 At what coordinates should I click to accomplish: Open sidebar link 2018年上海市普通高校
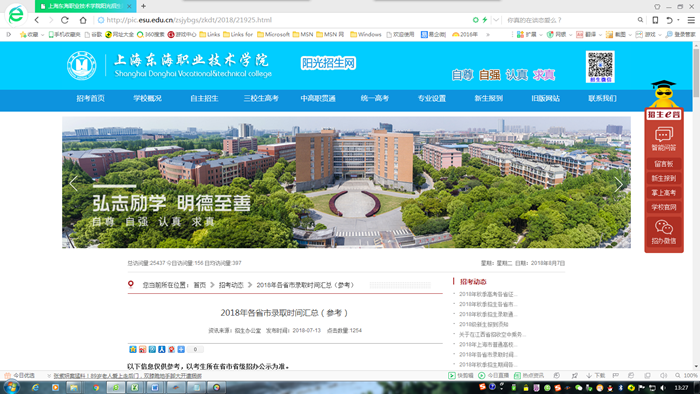tap(488, 344)
